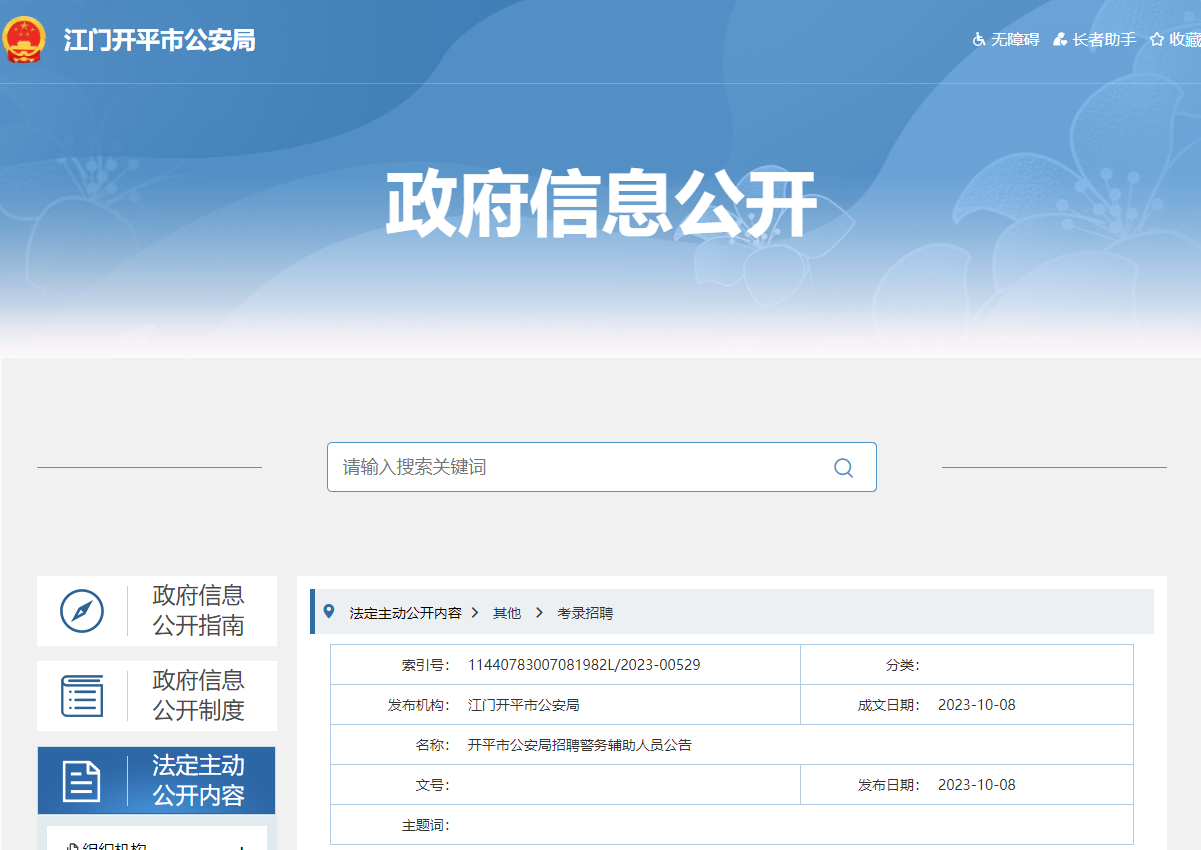This screenshot has height=850, width=1201.
Task: Click the wheelchair accessibility icon
Action: pyautogui.click(x=979, y=40)
